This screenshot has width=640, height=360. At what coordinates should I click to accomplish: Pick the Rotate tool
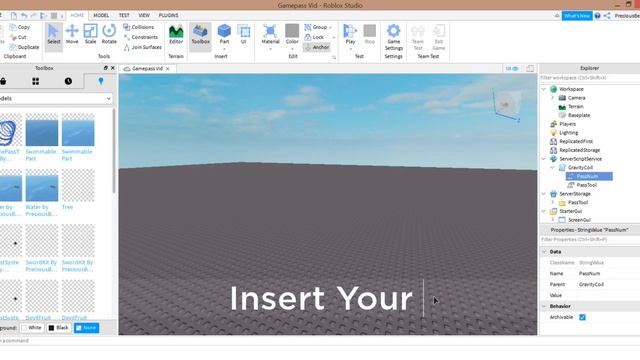point(109,34)
